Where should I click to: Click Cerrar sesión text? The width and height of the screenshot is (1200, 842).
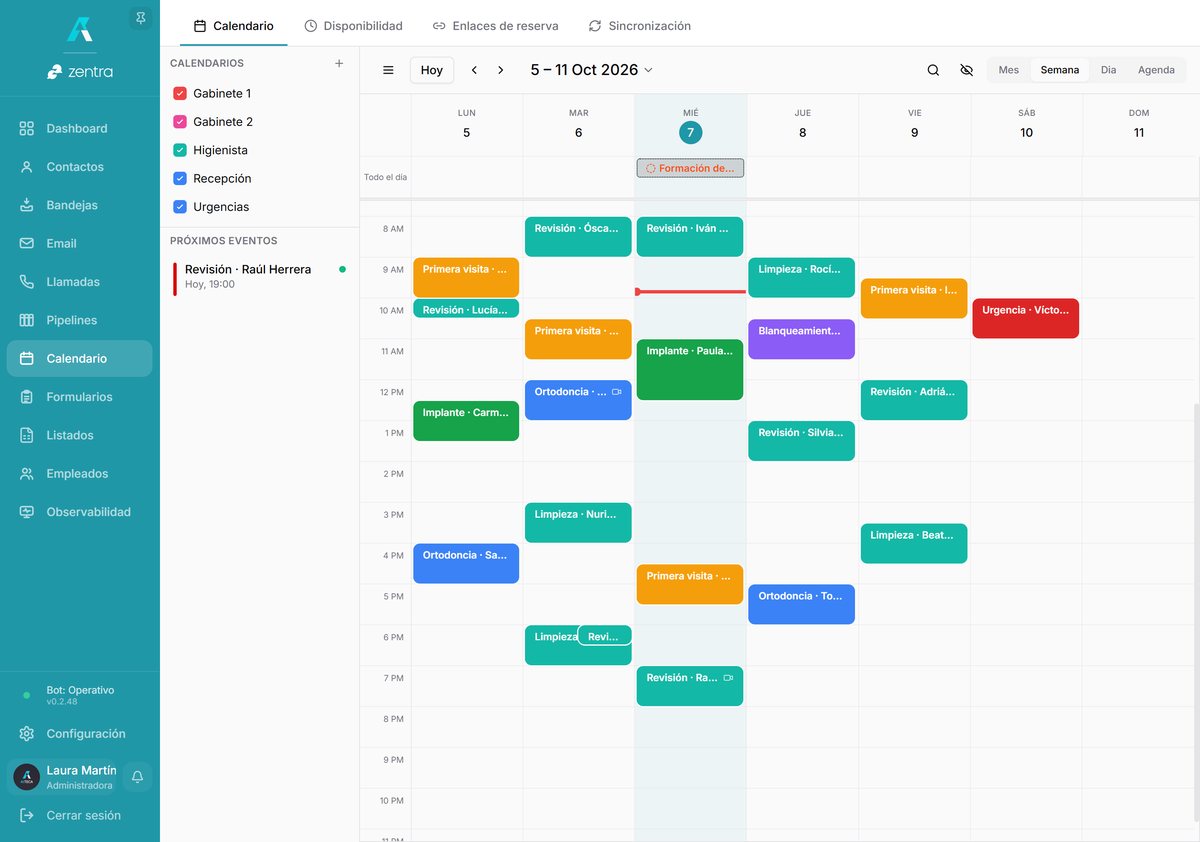click(83, 815)
